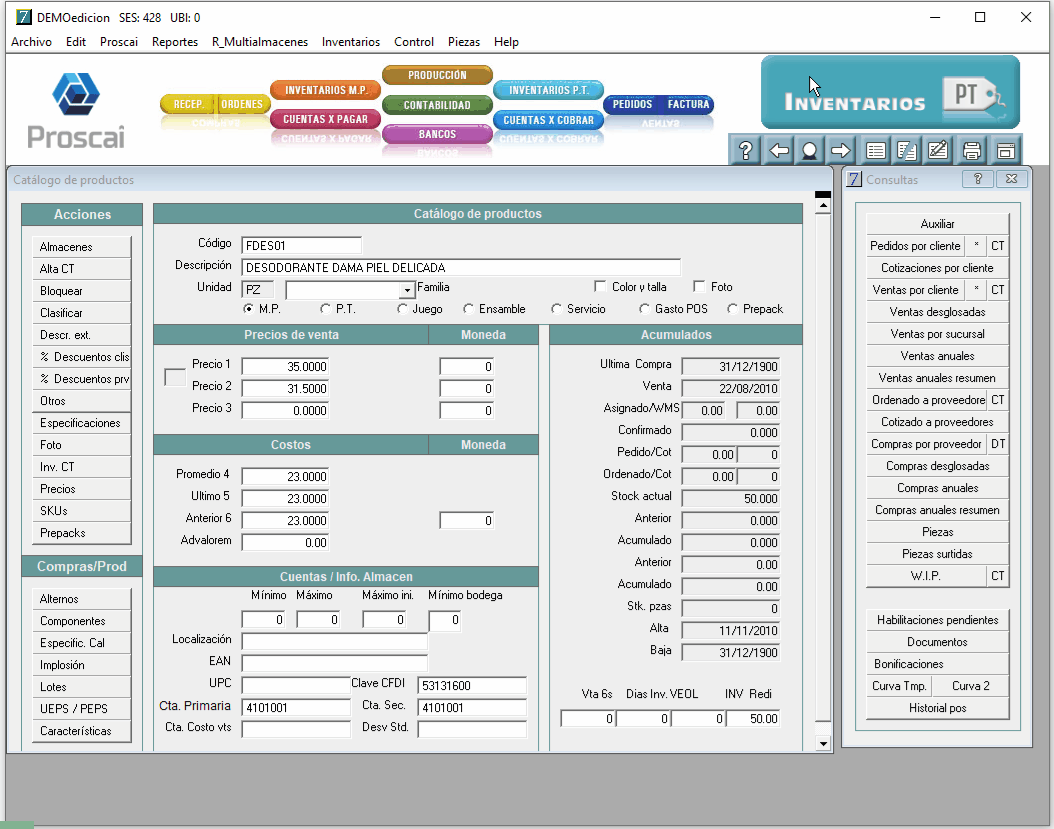Open the INVENTARIOS P.T. module
The height and width of the screenshot is (829, 1054).
(549, 90)
